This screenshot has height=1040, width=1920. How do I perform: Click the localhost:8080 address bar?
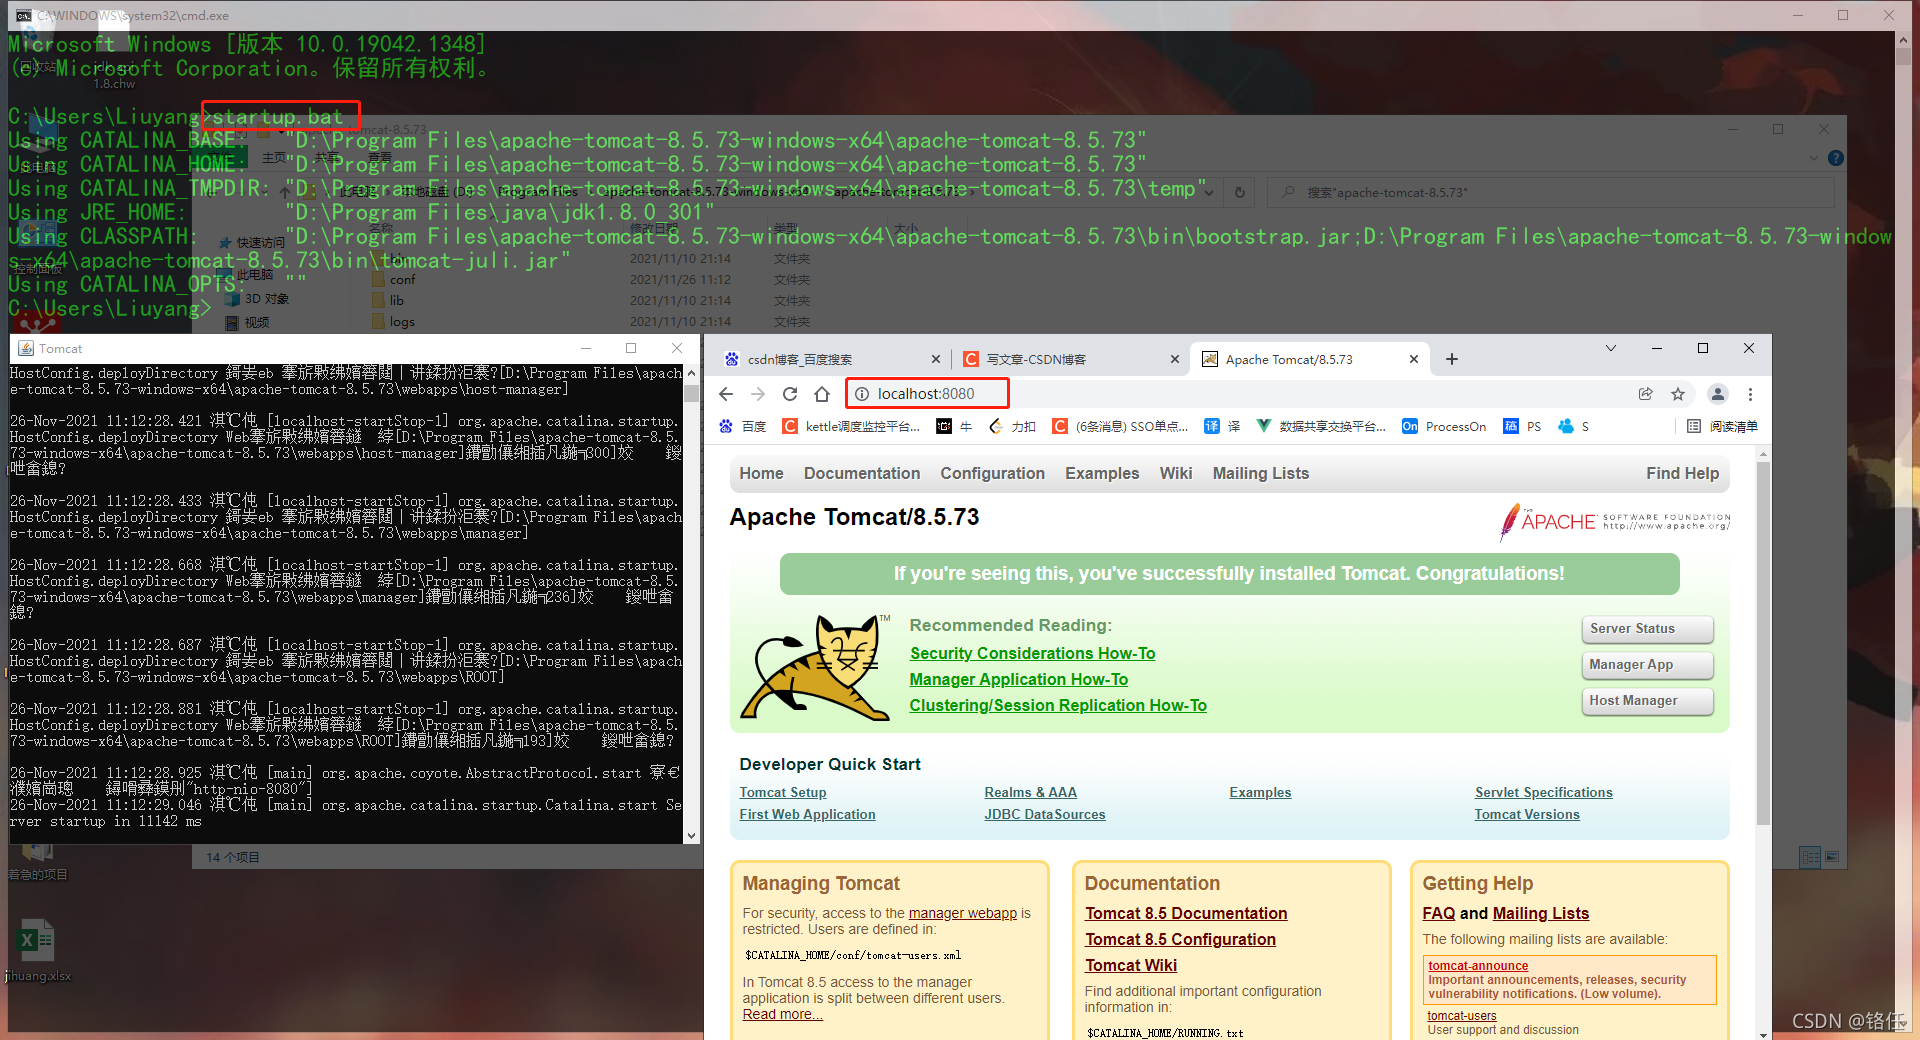[927, 394]
